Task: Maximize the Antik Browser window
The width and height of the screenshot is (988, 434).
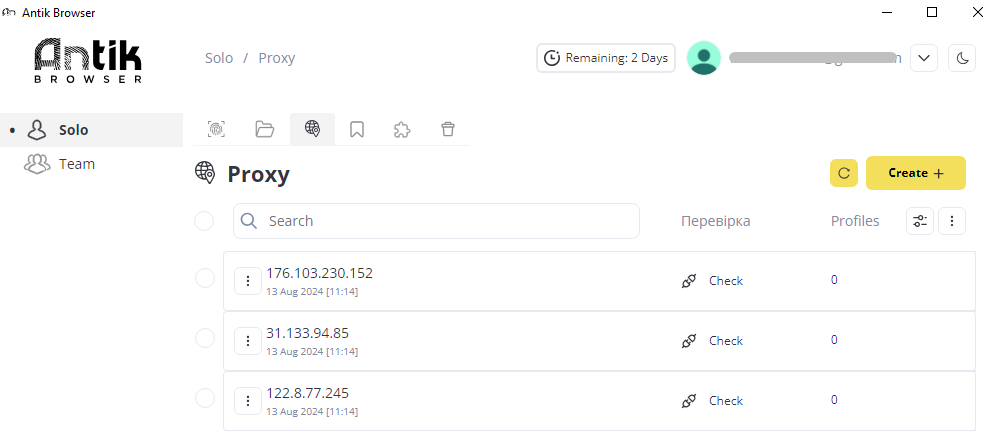Action: [932, 12]
